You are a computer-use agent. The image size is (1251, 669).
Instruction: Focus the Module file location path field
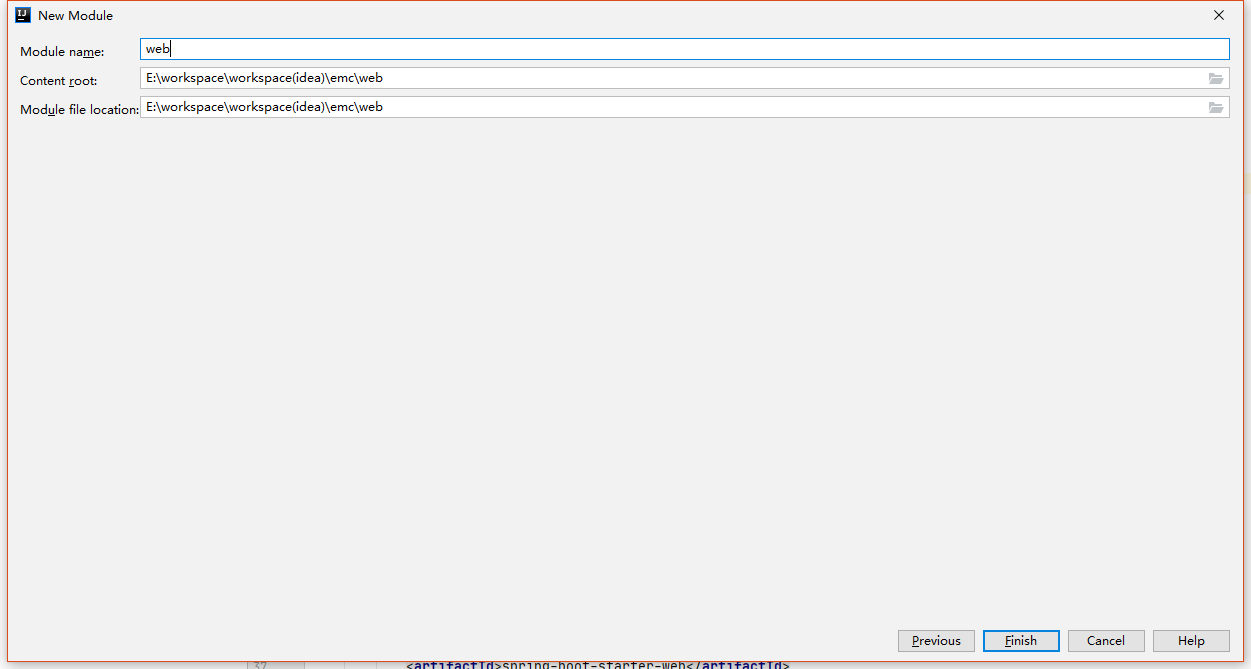coord(670,107)
